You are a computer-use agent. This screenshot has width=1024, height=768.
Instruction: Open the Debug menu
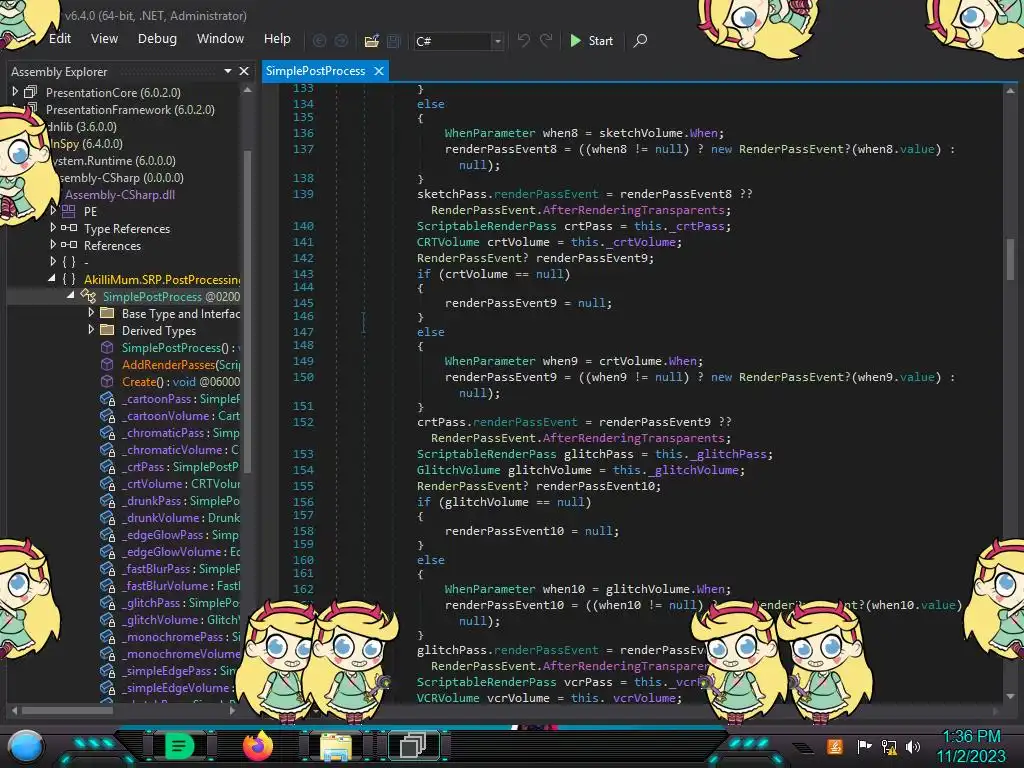pos(157,39)
